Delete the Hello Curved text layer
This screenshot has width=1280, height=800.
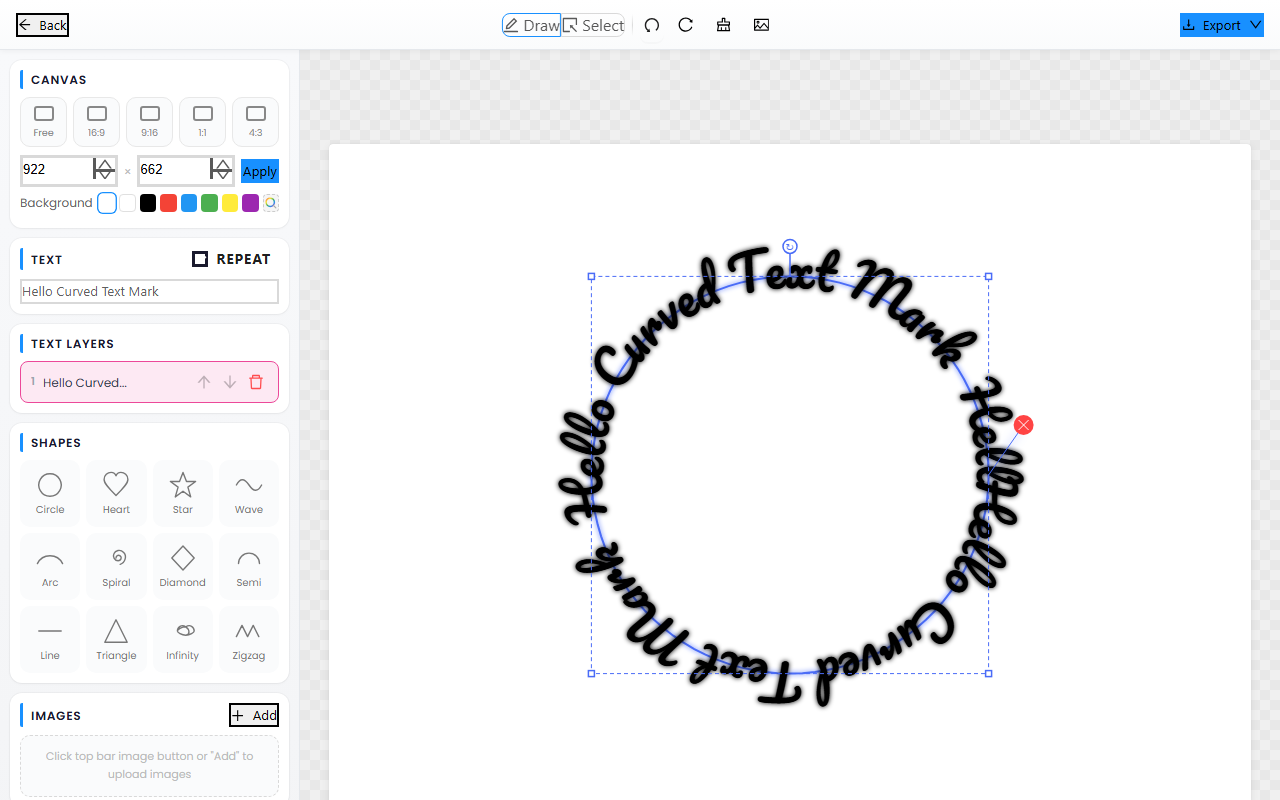[x=256, y=382]
